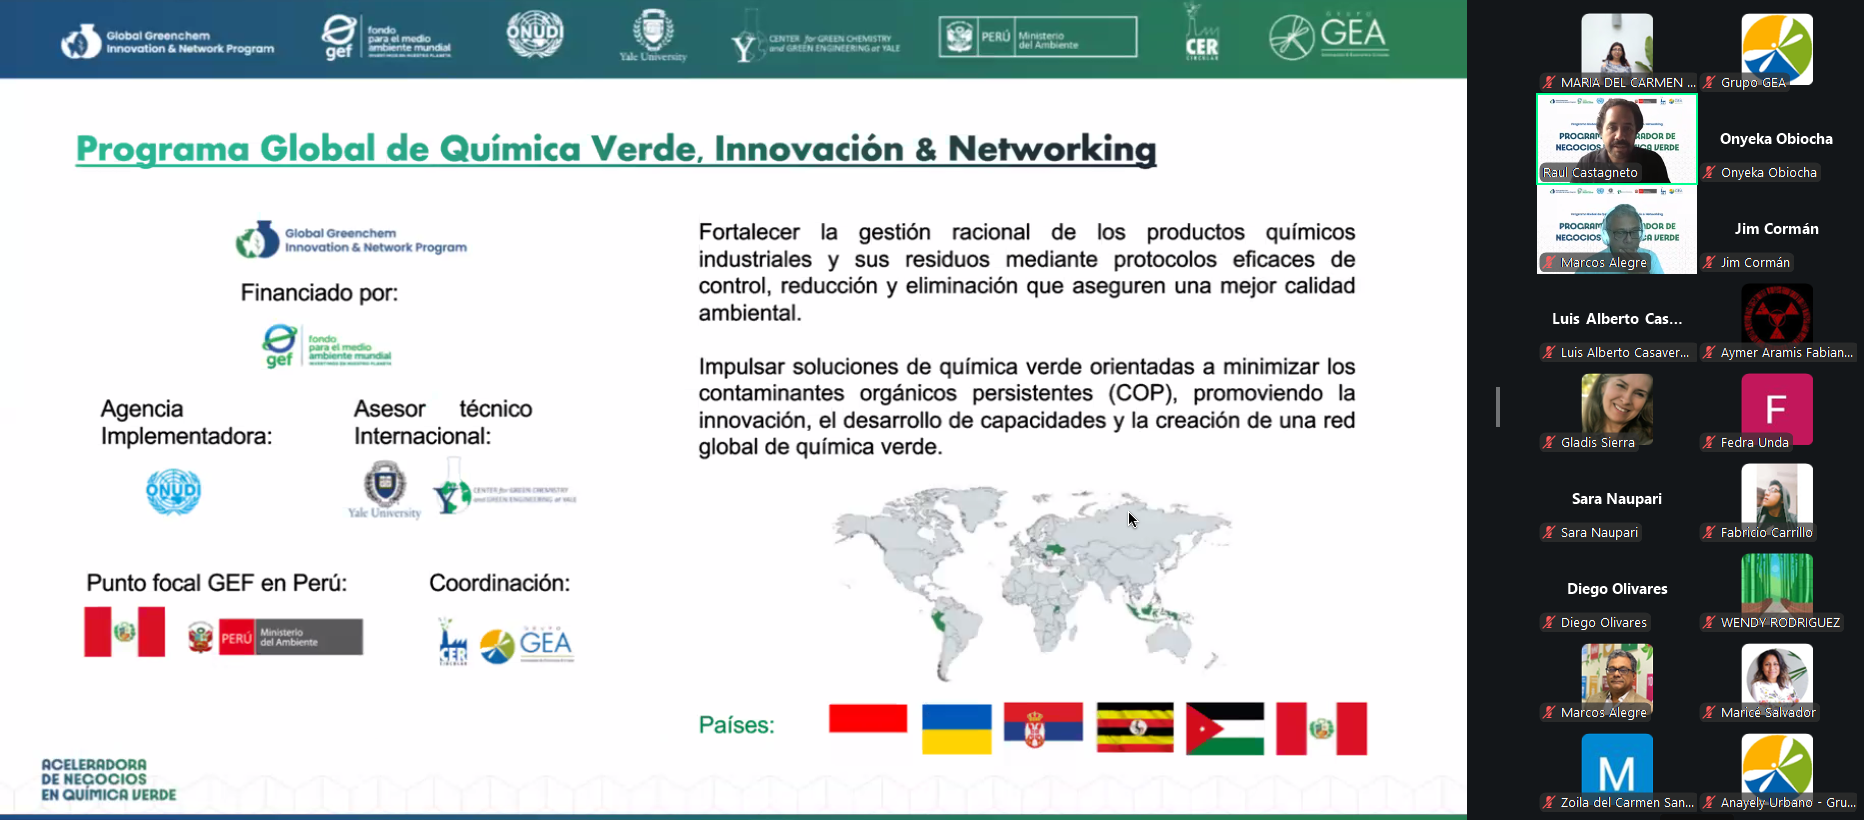This screenshot has width=1864, height=820.
Task: Click Fedra Unda's pink "F" avatar
Action: point(1776,408)
